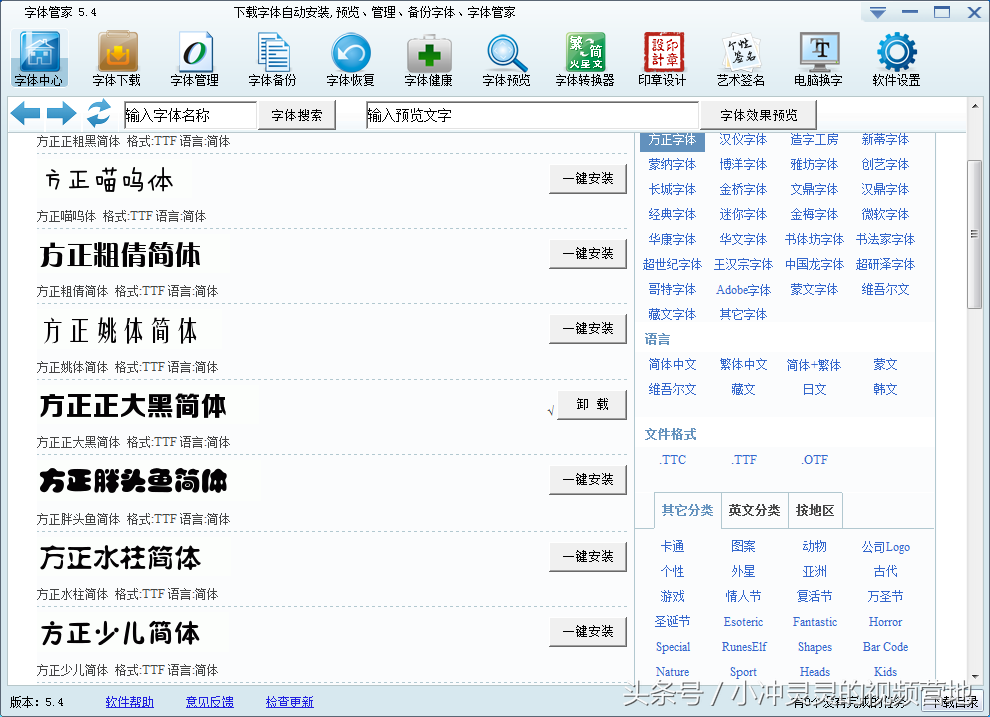Switch to the 其它分类 tab
This screenshot has height=717, width=990.
tap(687, 510)
